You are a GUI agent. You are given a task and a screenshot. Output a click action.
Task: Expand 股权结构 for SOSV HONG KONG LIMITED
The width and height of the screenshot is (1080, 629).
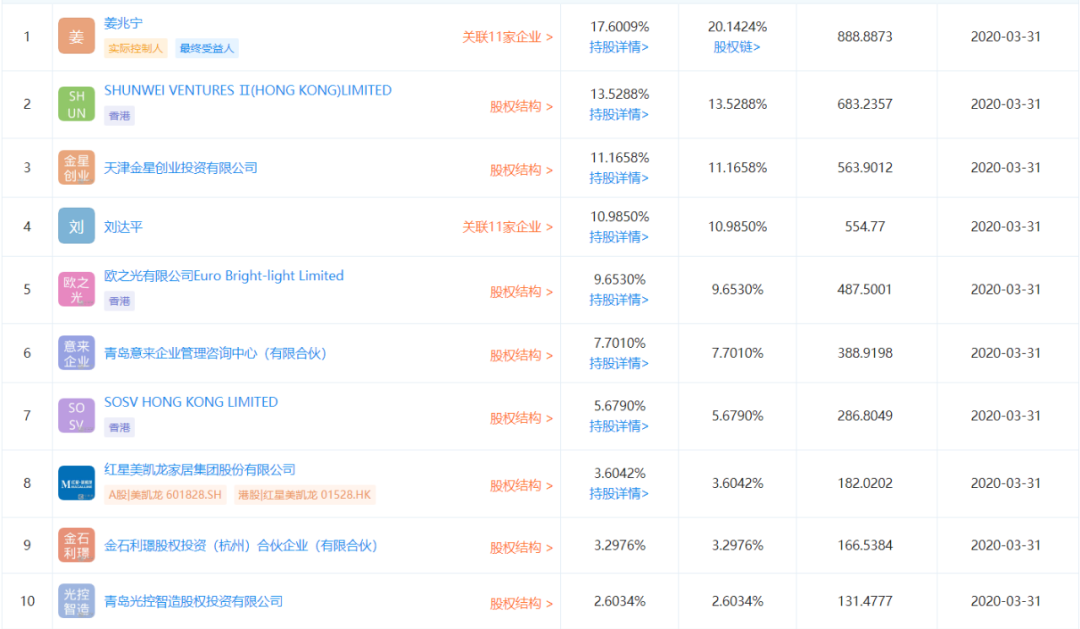tap(521, 417)
